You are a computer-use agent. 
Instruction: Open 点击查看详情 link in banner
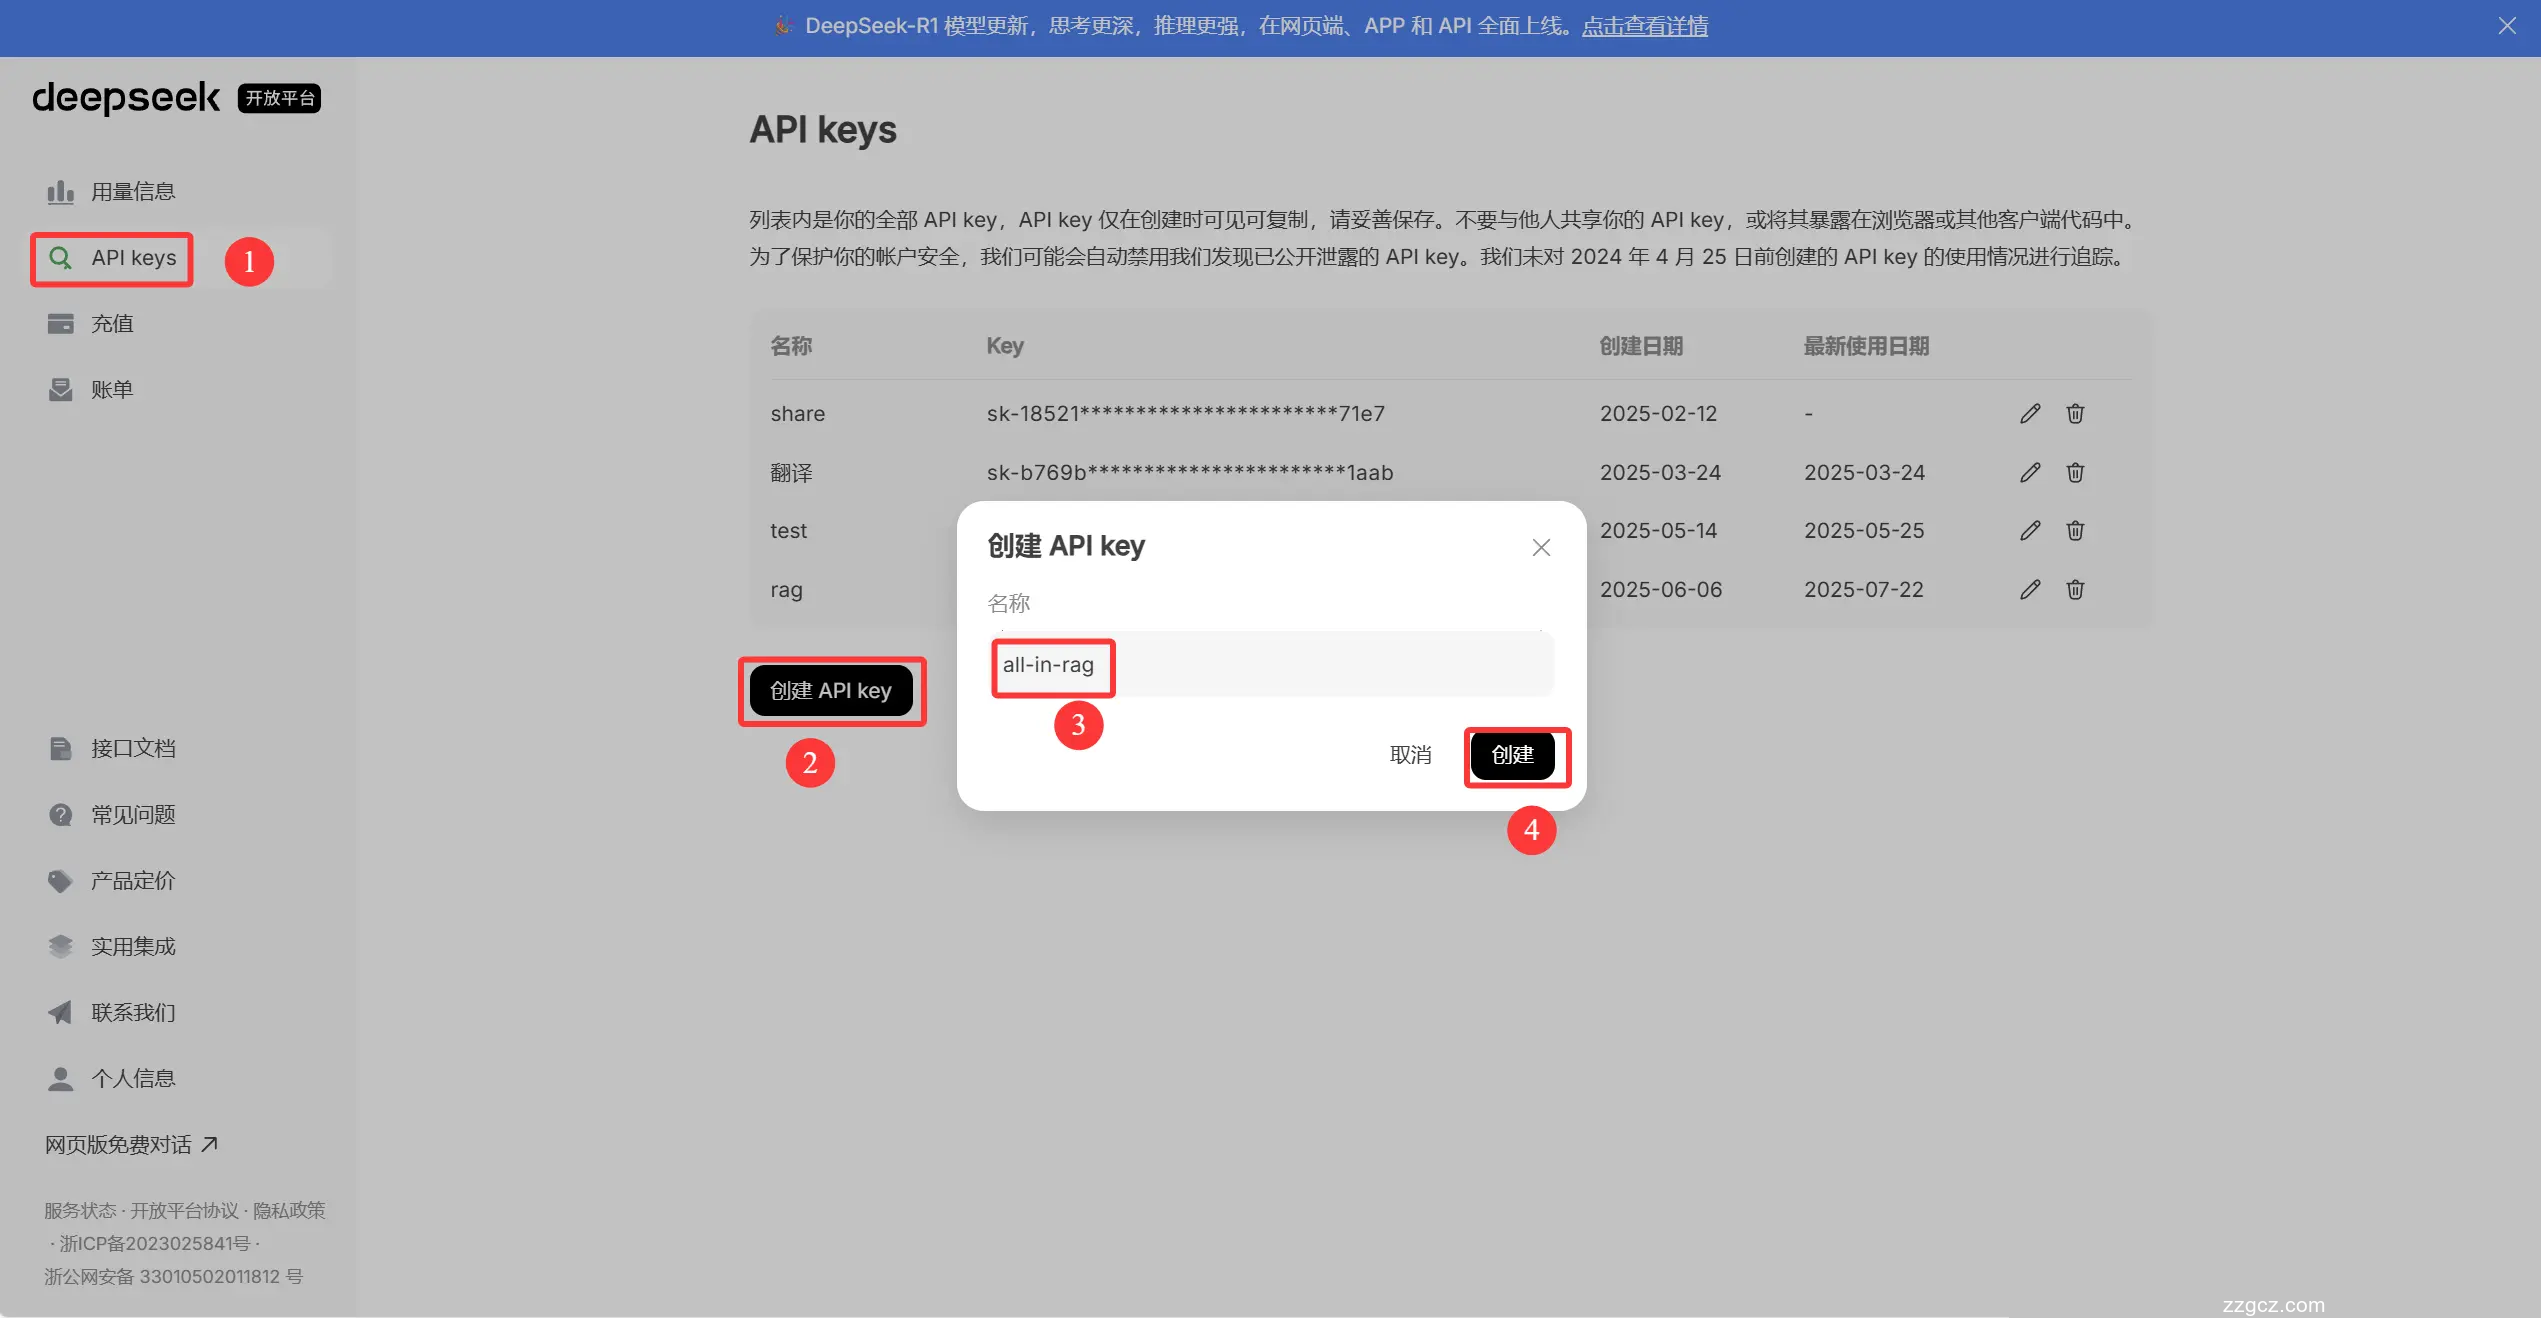tap(1644, 26)
